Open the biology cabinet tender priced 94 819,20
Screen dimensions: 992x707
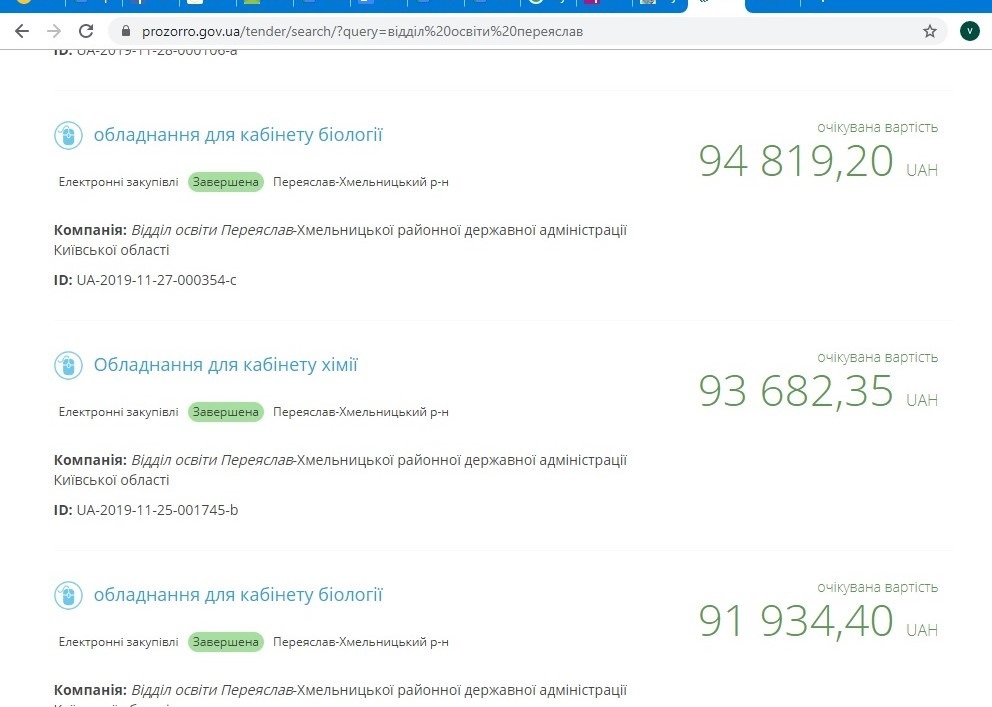(x=238, y=135)
